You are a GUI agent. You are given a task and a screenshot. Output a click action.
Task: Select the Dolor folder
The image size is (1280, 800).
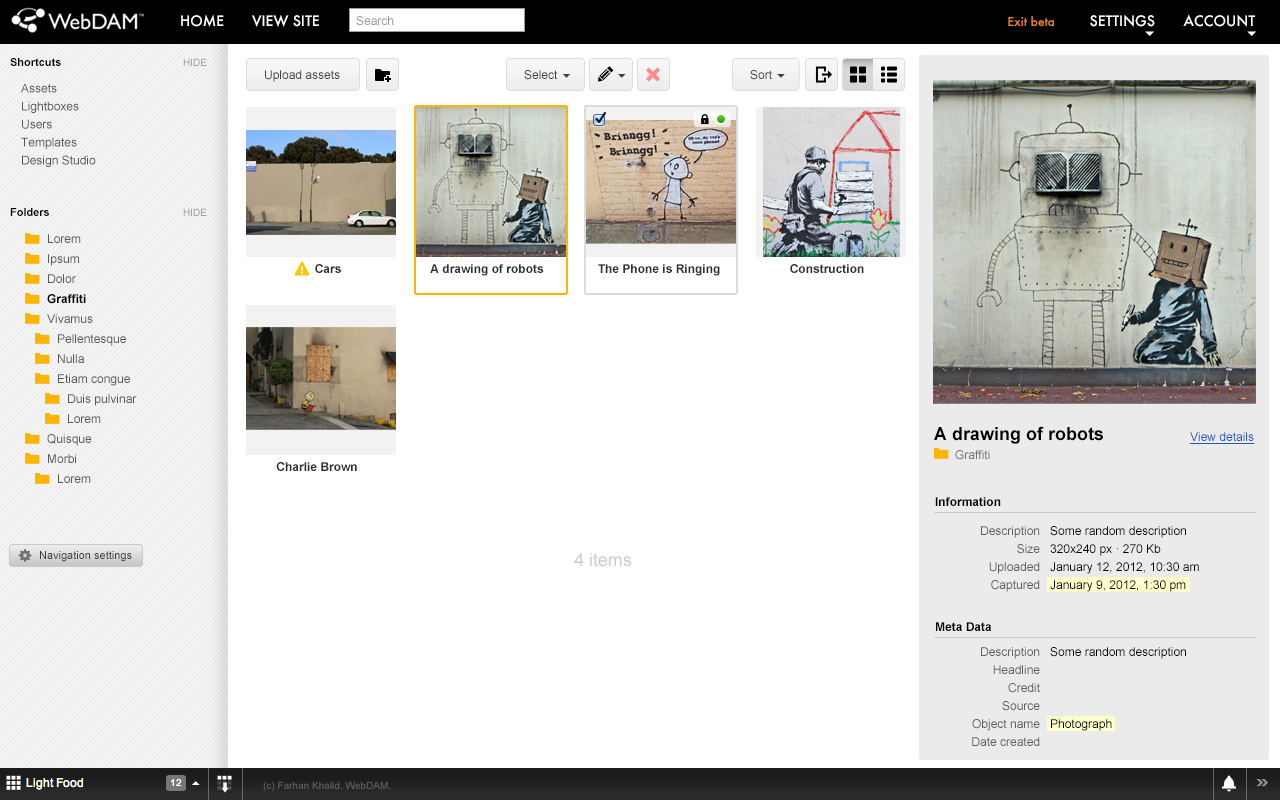pos(61,279)
